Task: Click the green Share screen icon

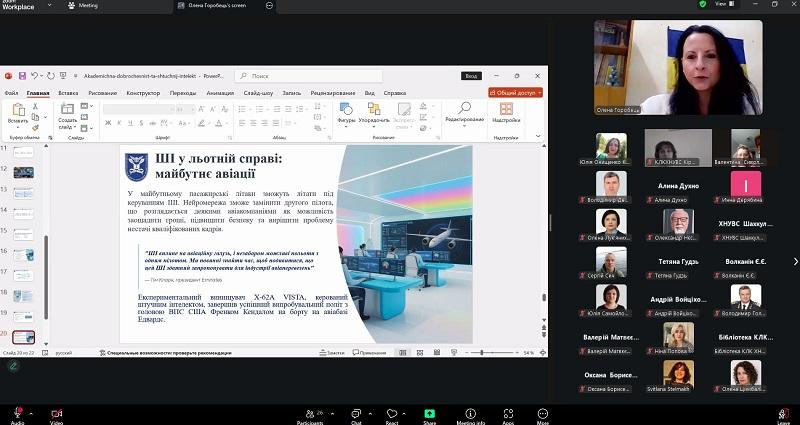Action: click(x=430, y=411)
